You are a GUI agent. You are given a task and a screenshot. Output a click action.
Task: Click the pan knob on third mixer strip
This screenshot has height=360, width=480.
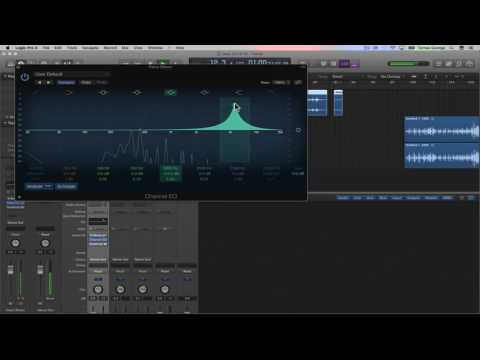[x=142, y=289]
